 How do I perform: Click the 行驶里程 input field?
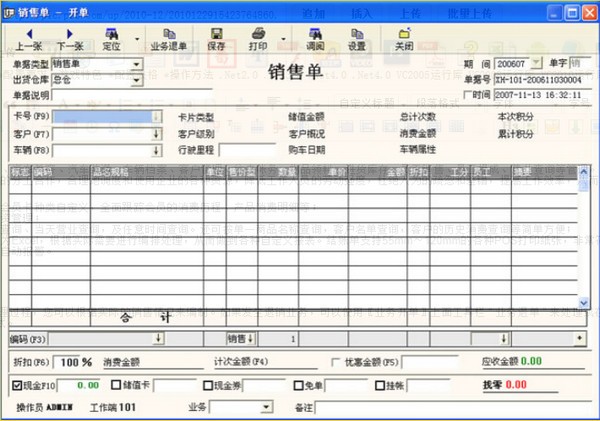point(247,150)
